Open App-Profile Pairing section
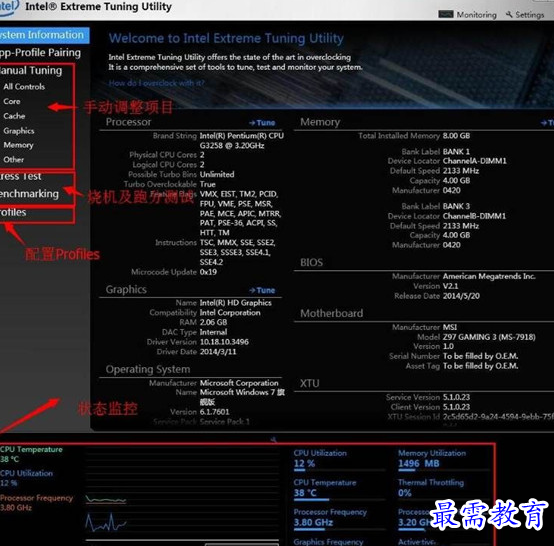This screenshot has width=554, height=546. 40,53
